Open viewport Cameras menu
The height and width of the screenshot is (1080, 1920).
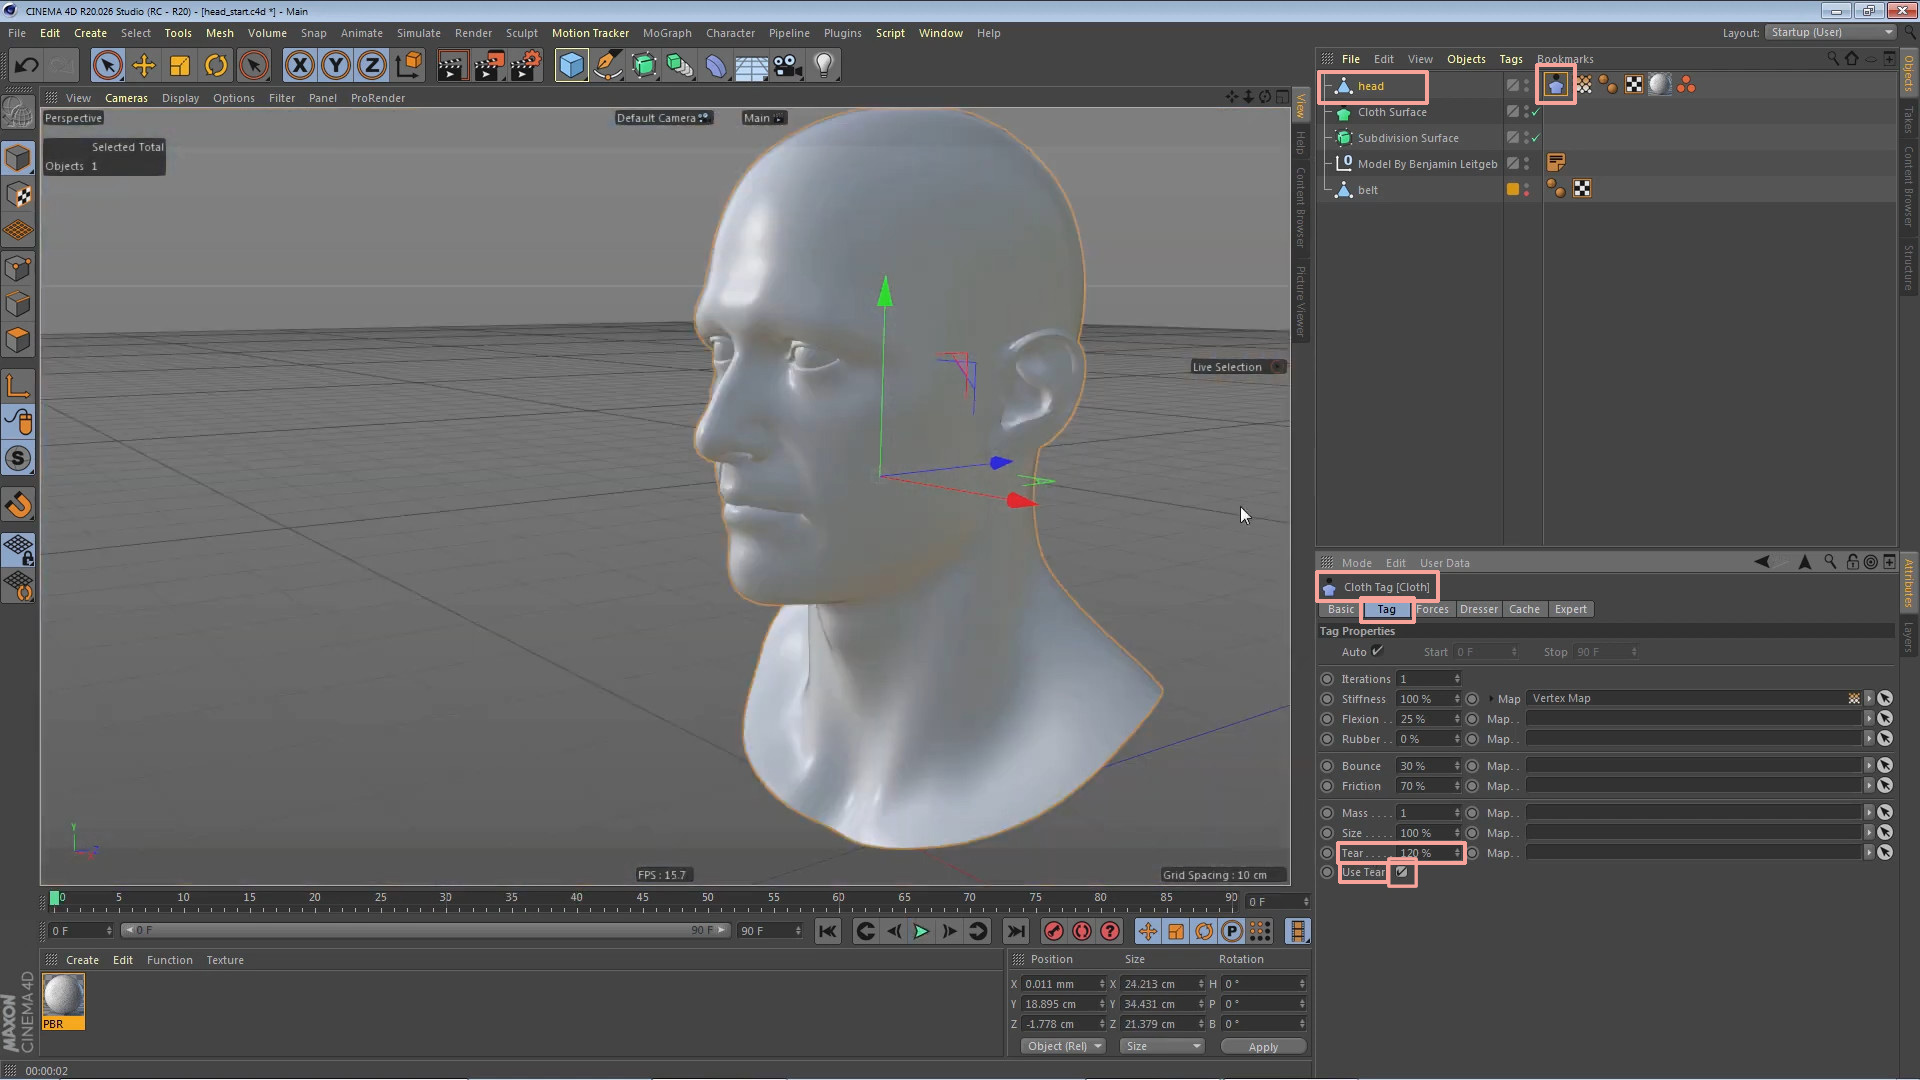point(126,98)
